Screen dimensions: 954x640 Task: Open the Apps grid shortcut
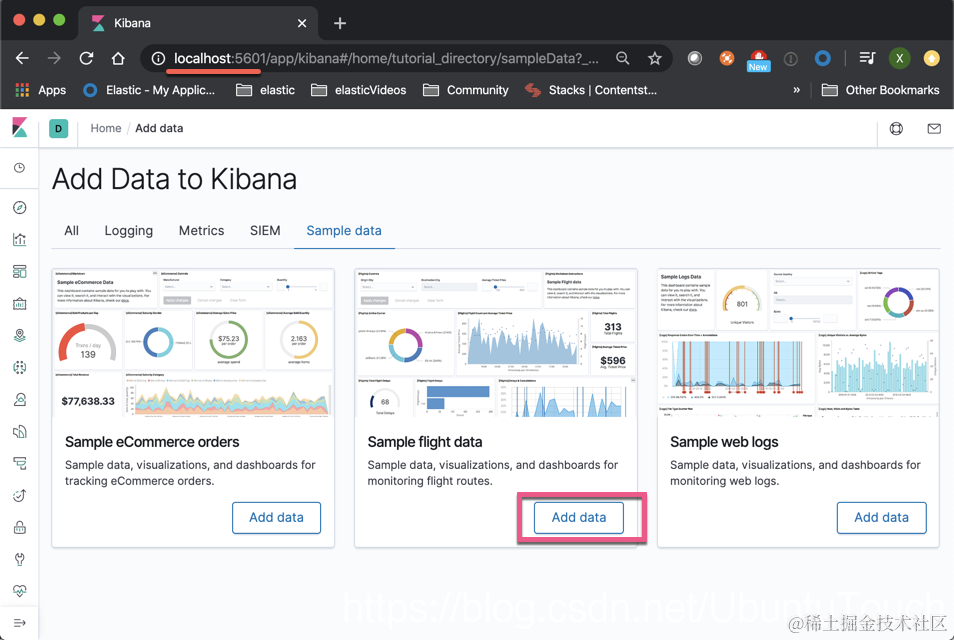tap(40, 90)
